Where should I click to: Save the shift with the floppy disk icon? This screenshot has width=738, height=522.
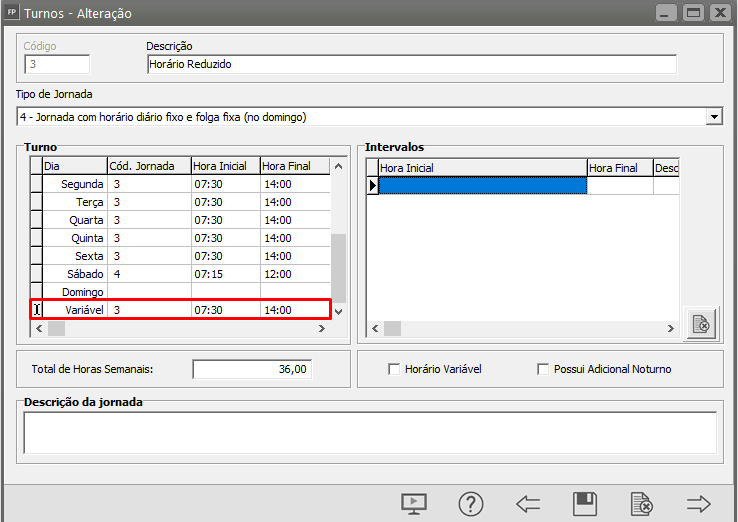584,503
